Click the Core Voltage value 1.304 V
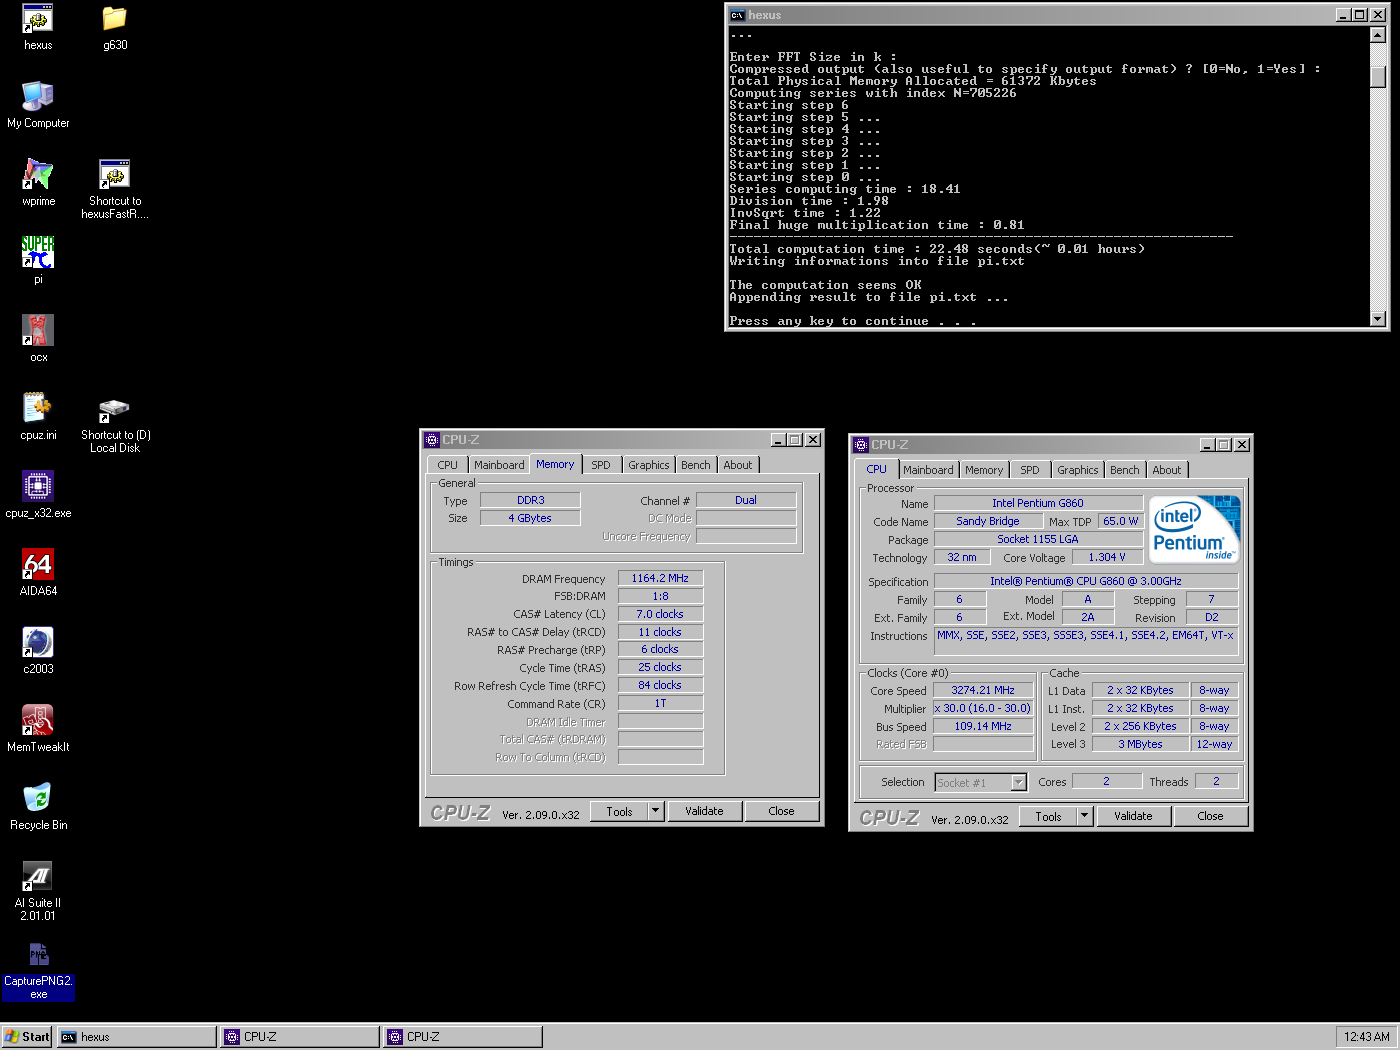Screen dimensions: 1400x1050 [x=1107, y=557]
